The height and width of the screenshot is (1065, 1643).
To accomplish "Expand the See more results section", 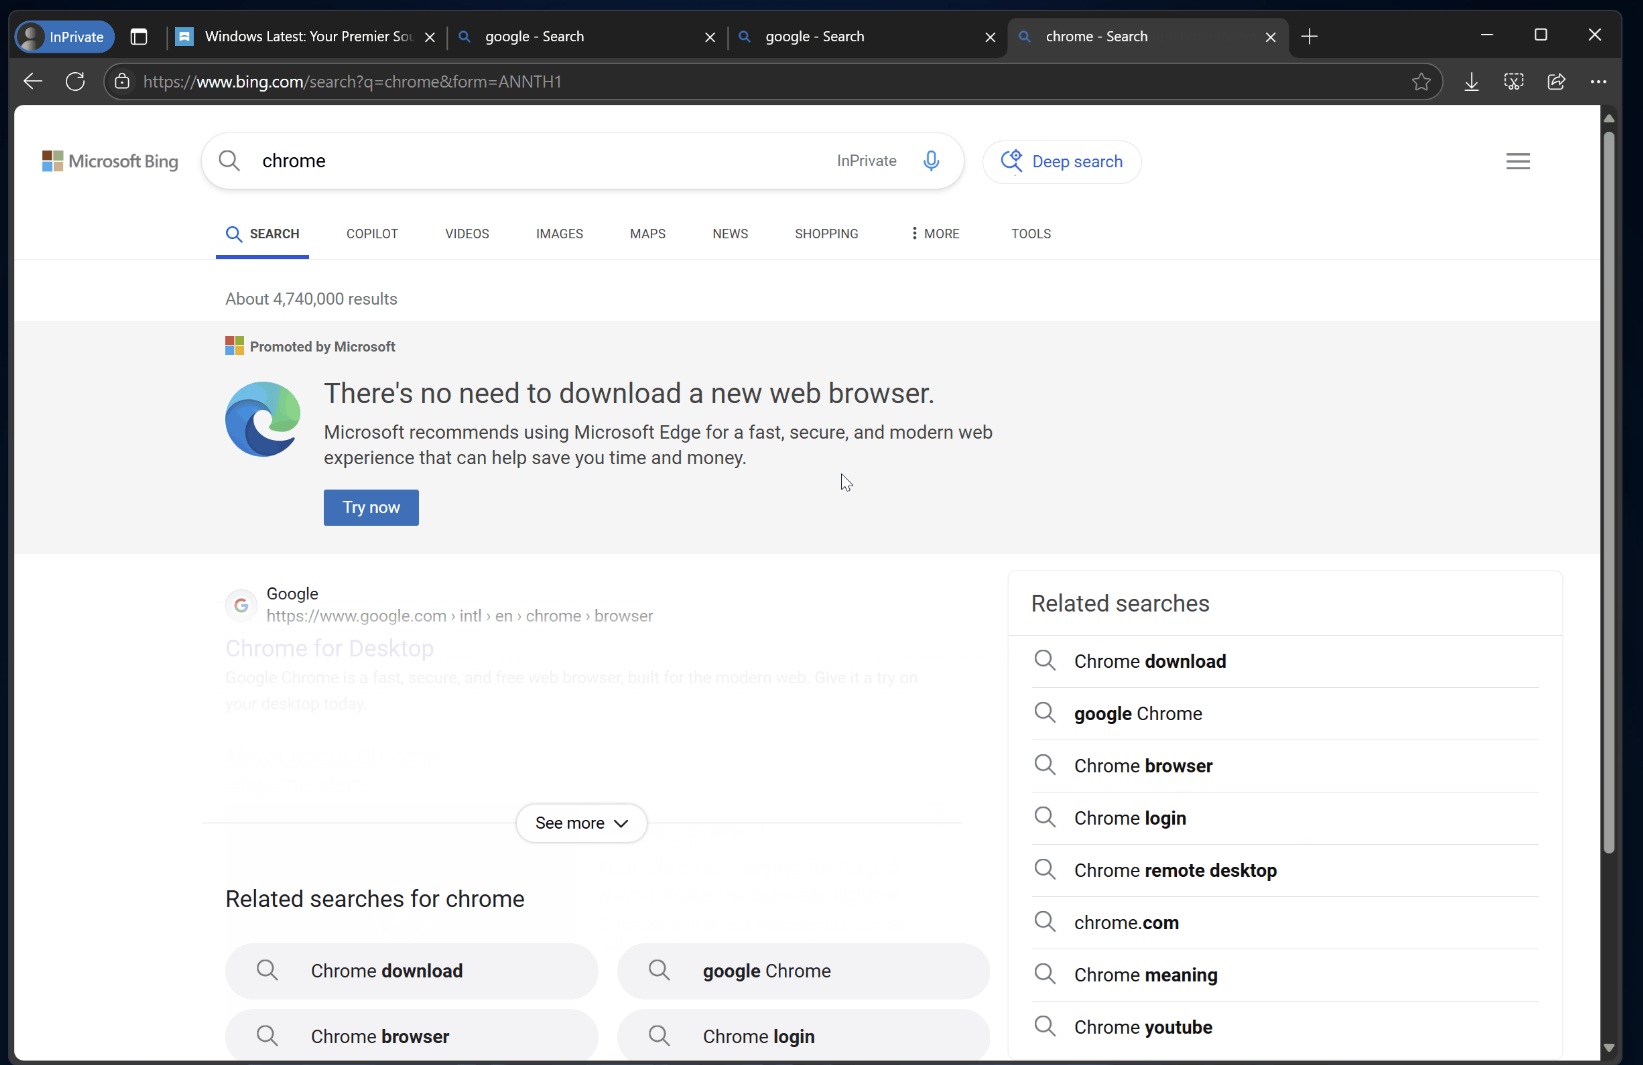I will [580, 823].
